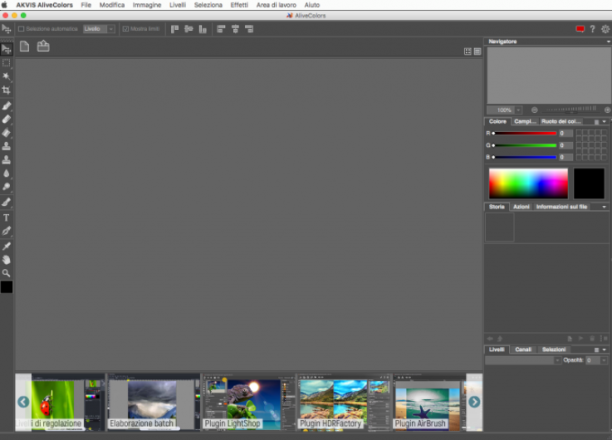The height and width of the screenshot is (440, 612).
Task: Open the settings gear icon
Action: point(605,29)
